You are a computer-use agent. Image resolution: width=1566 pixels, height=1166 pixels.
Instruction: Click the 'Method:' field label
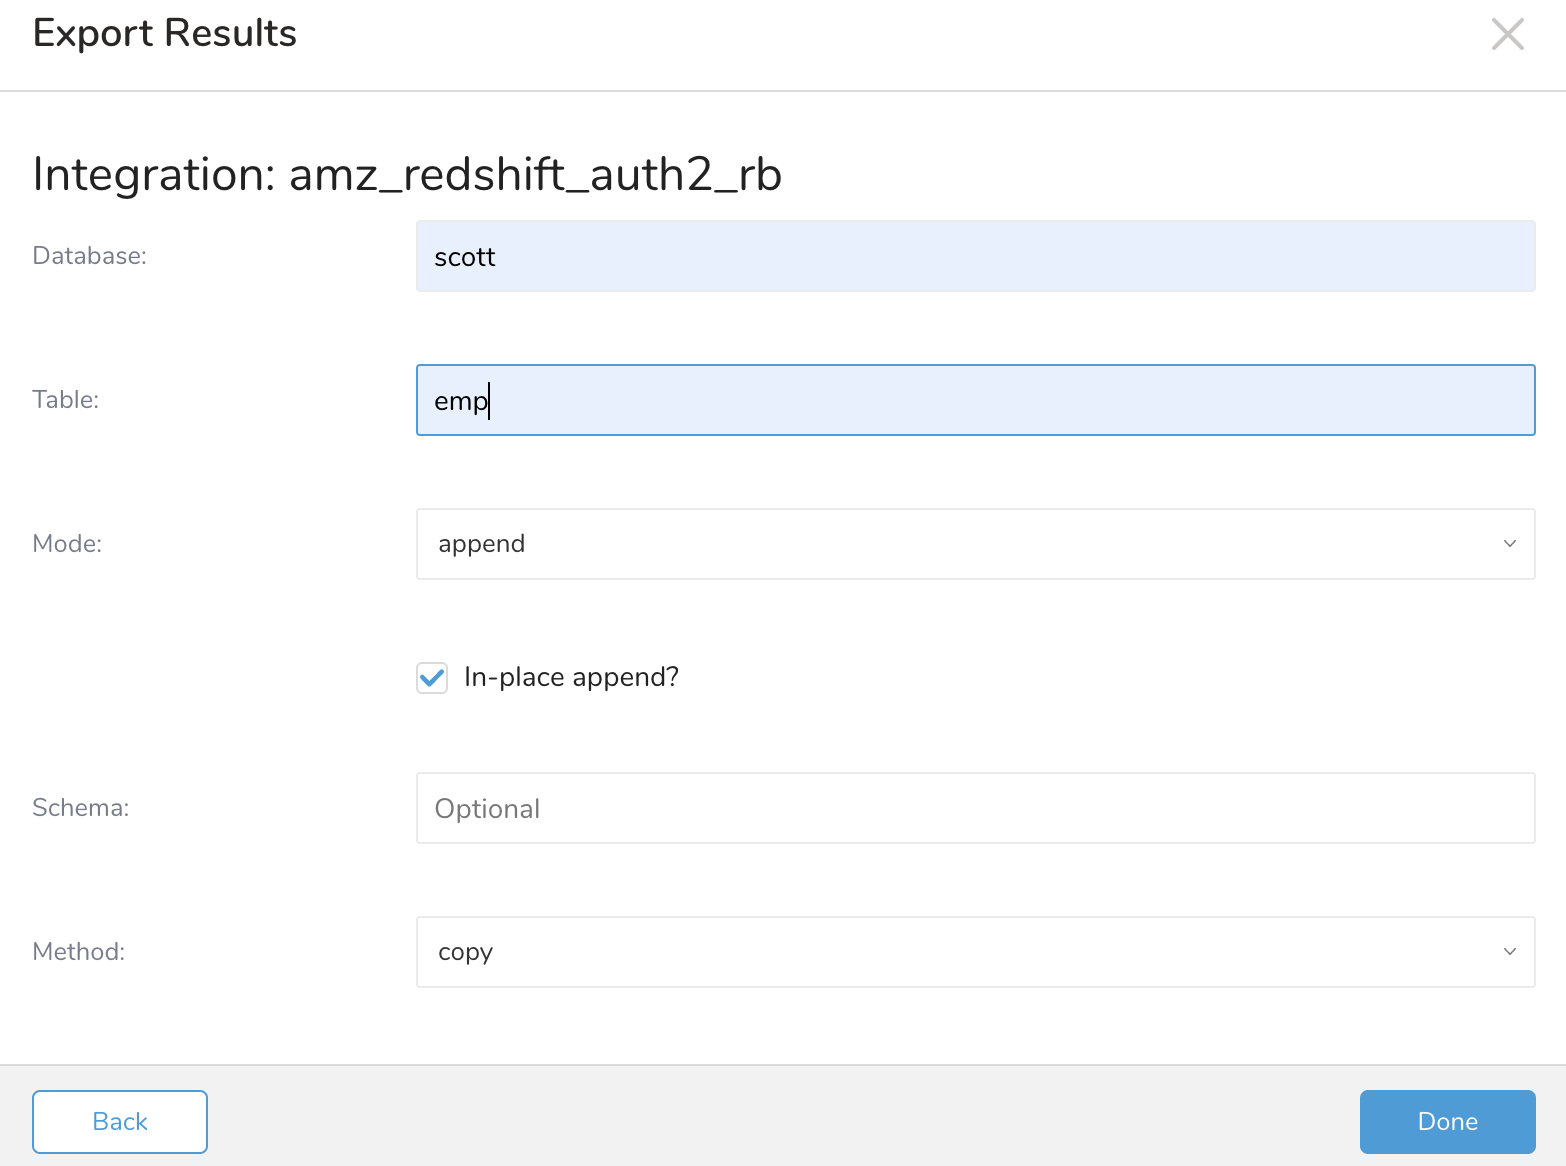click(x=79, y=952)
